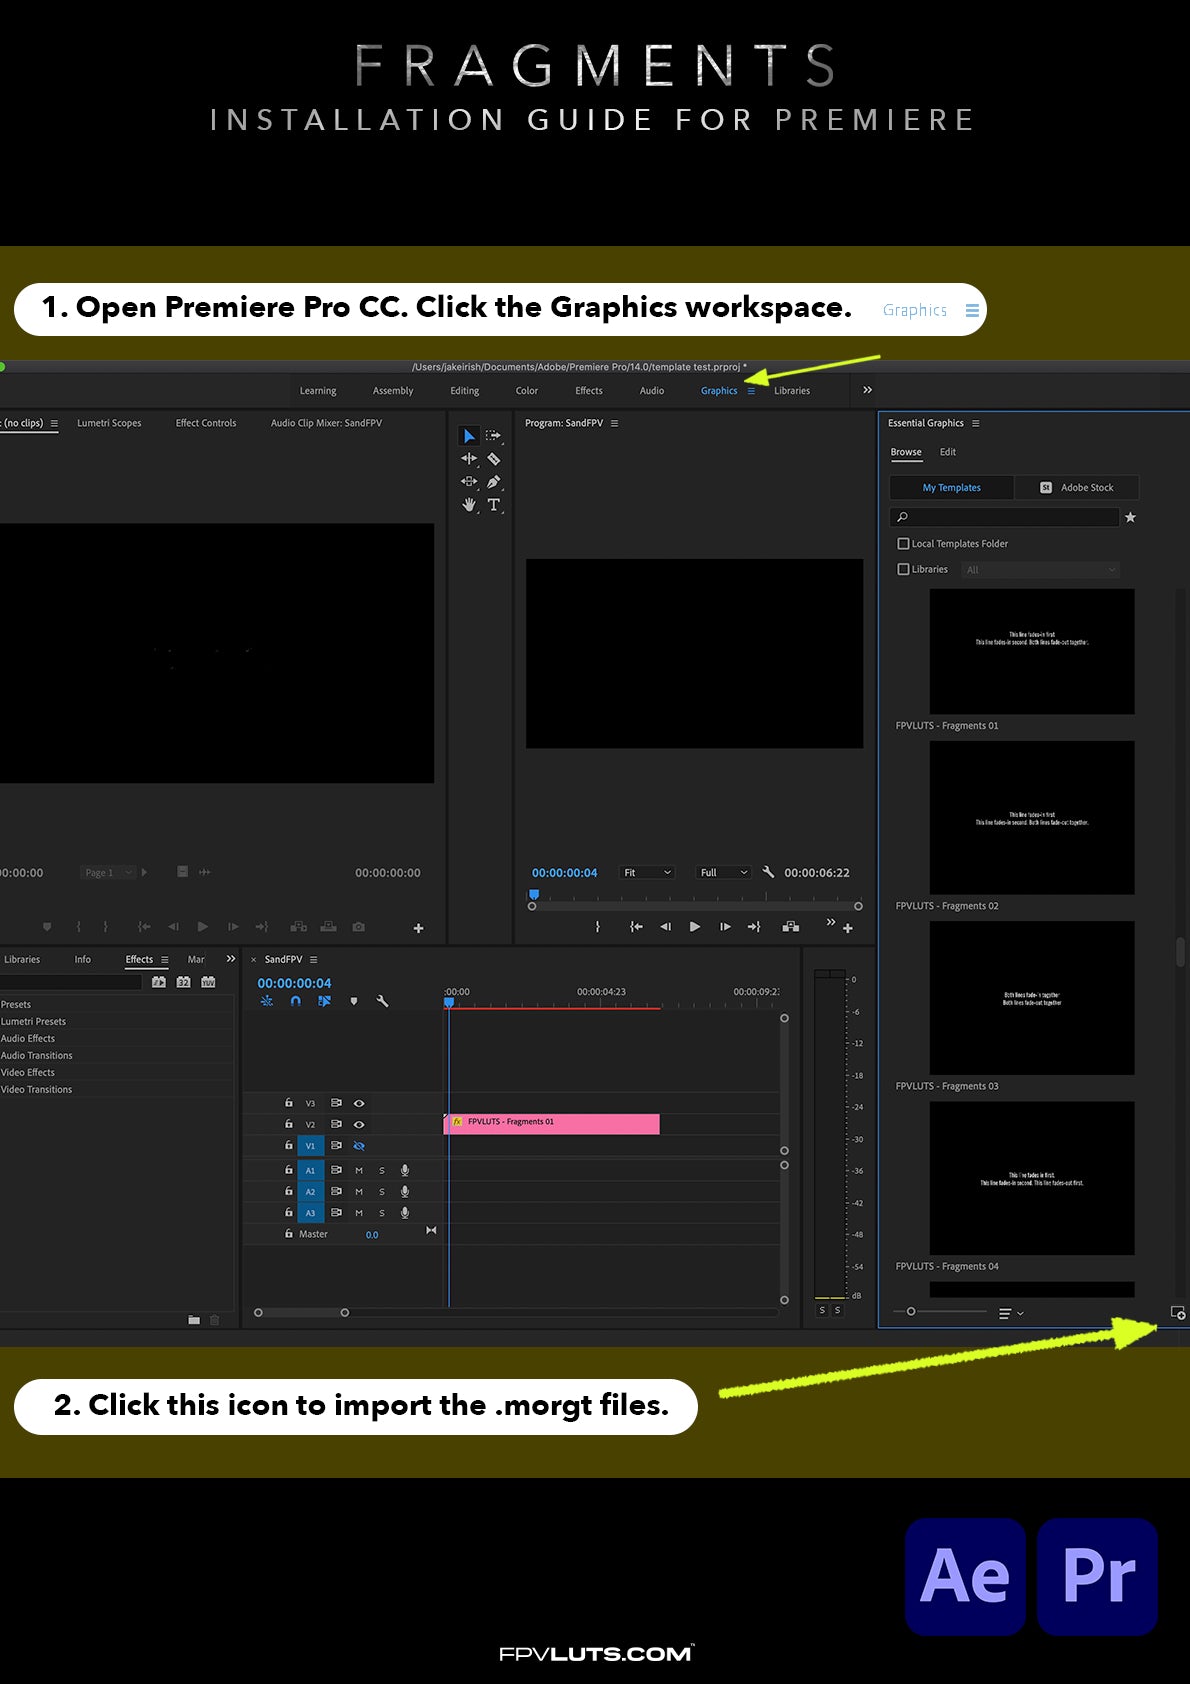Screen dimensions: 1190x1684
Task: Click the install Motion Graphics template icon
Action: pos(1178,1313)
